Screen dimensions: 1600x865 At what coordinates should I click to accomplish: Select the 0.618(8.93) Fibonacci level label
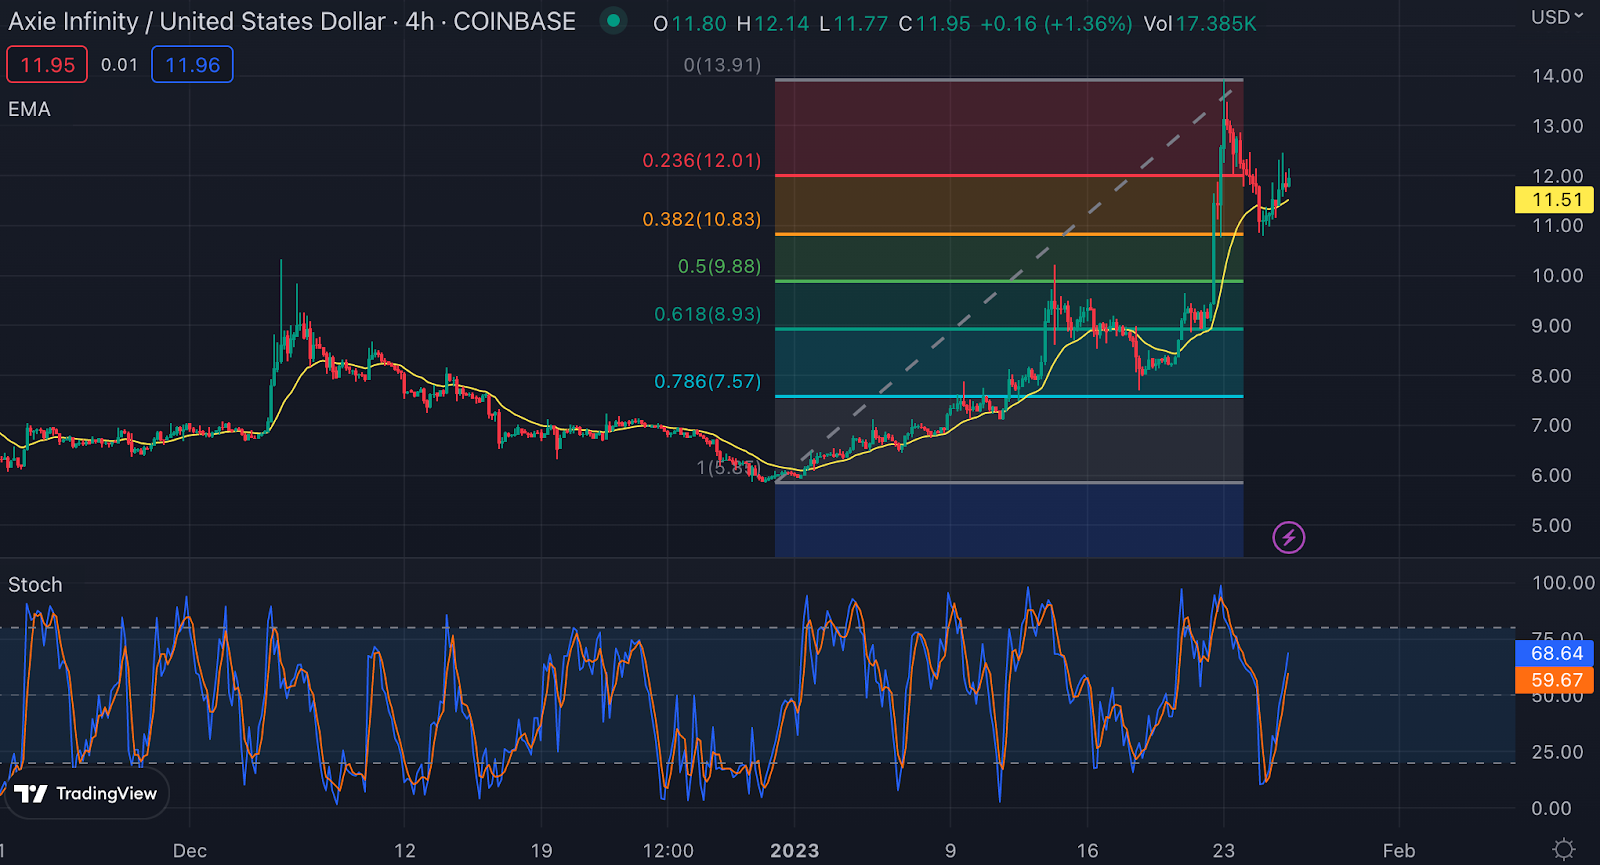707,314
